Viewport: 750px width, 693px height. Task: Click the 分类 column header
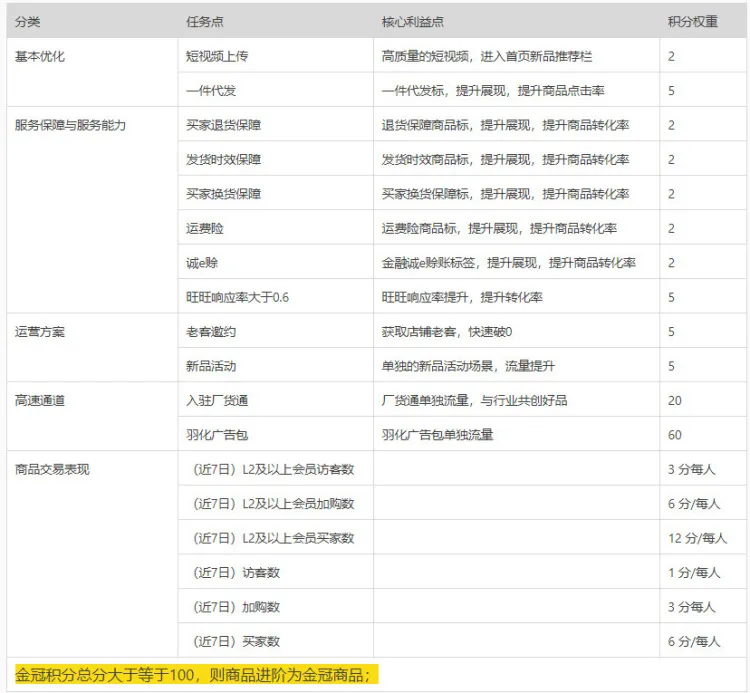coord(92,22)
